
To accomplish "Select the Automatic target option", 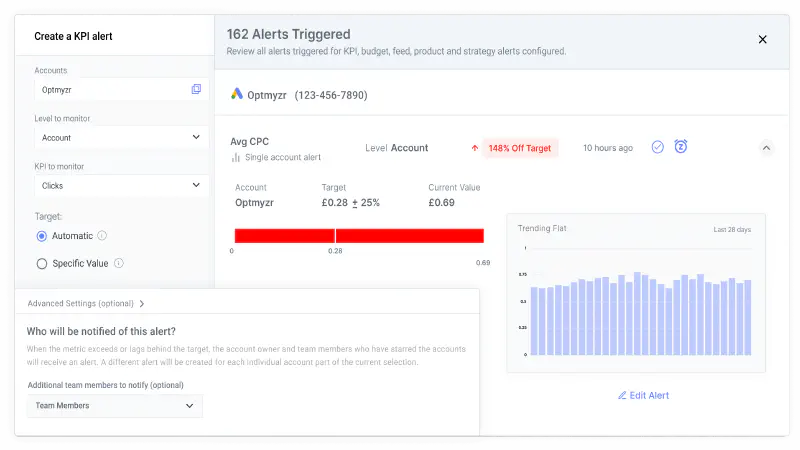I will 42,236.
